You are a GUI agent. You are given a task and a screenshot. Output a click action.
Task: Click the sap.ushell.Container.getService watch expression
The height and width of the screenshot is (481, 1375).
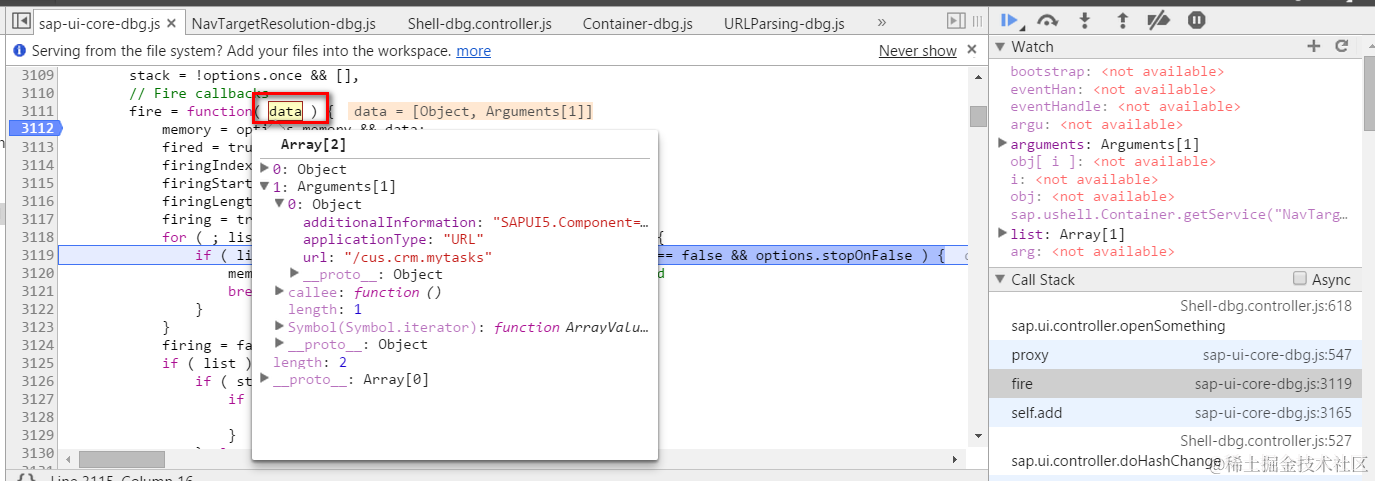pos(1179,215)
